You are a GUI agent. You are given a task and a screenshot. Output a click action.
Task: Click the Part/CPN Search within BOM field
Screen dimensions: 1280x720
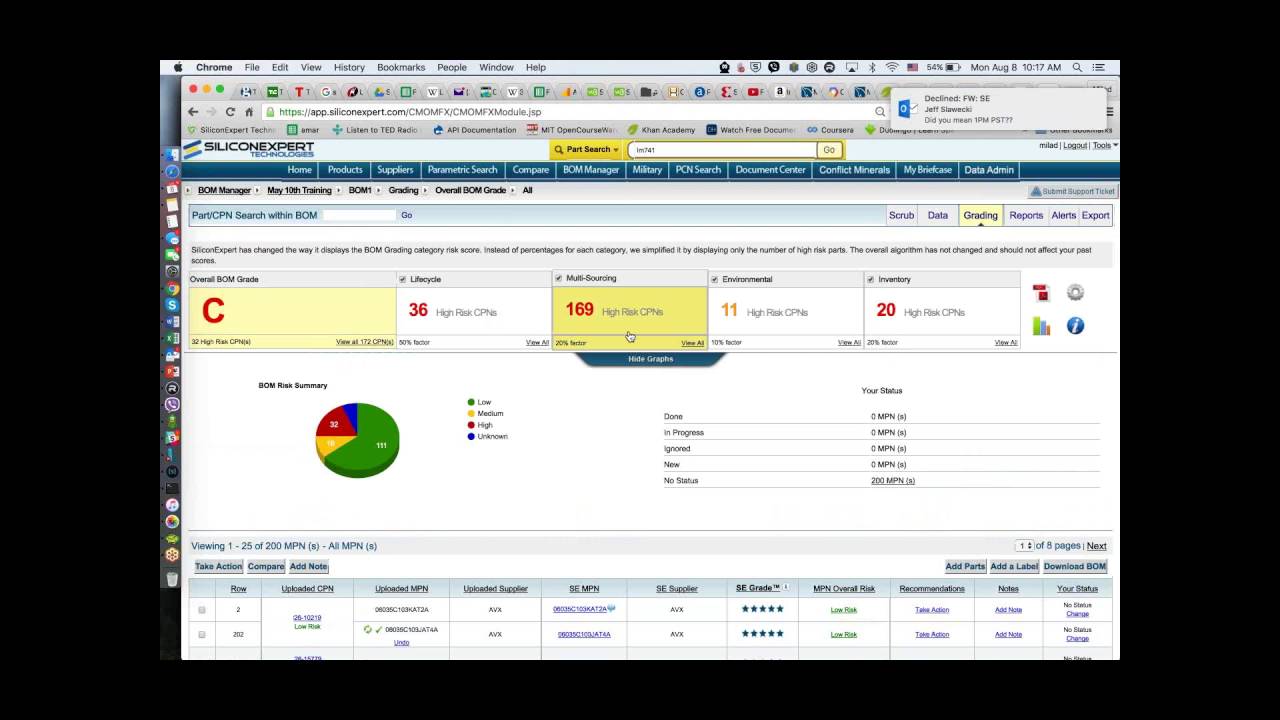click(x=358, y=215)
